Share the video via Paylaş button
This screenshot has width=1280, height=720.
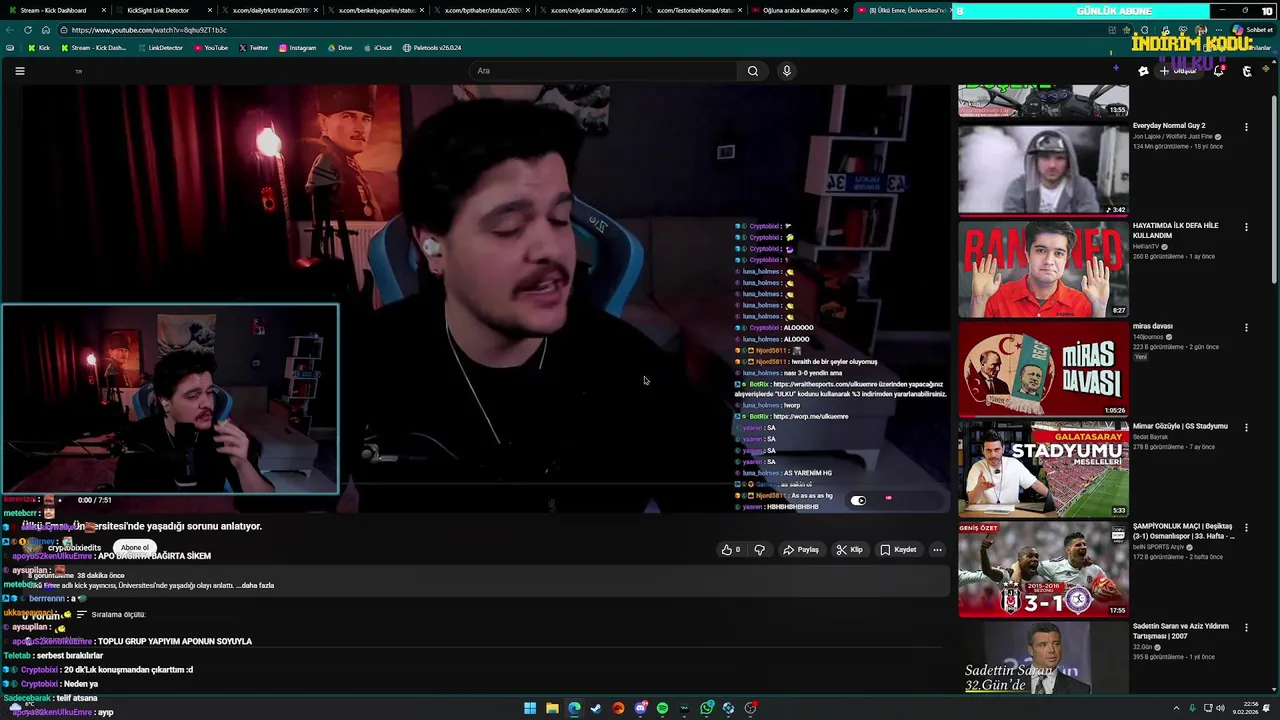click(801, 549)
